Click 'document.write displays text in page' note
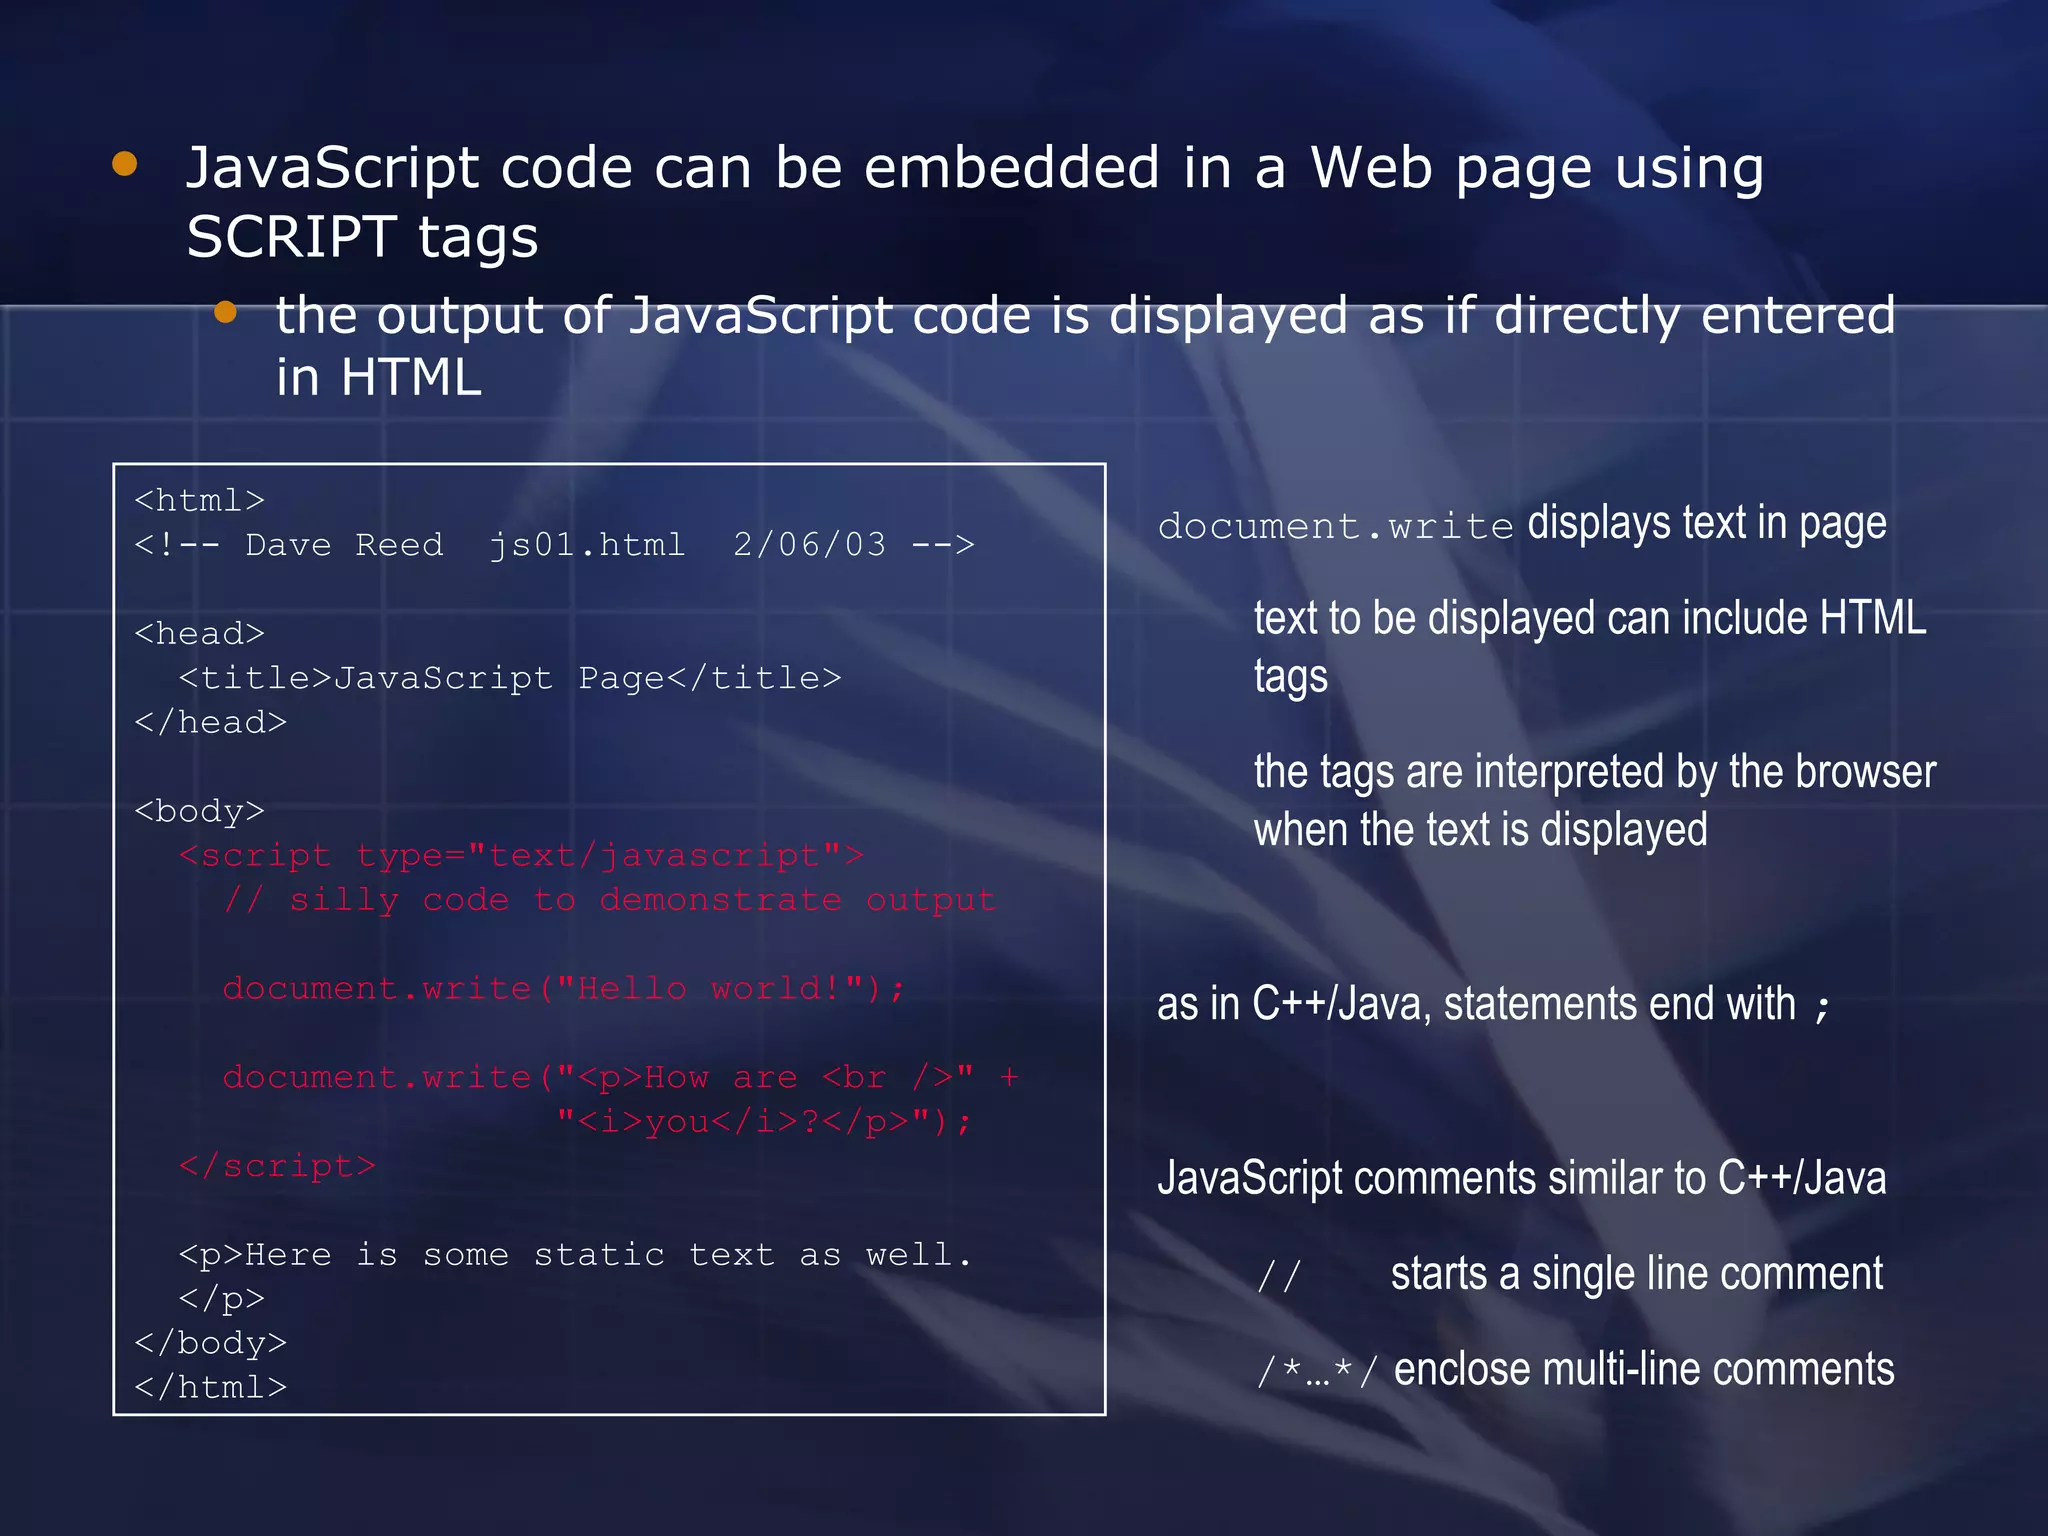2048x1536 pixels. pyautogui.click(x=1522, y=524)
